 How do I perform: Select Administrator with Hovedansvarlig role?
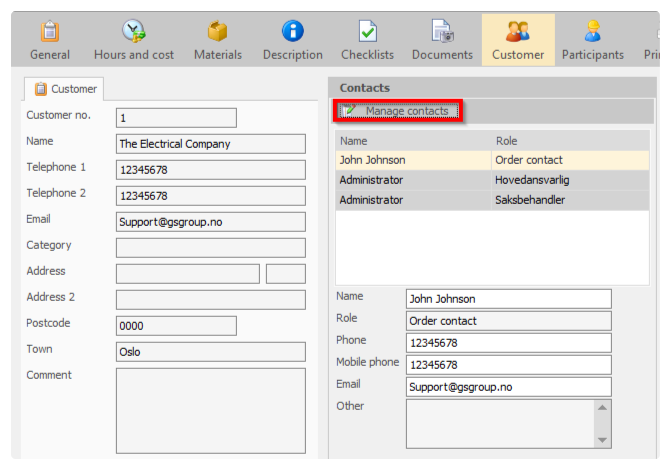tap(492, 180)
